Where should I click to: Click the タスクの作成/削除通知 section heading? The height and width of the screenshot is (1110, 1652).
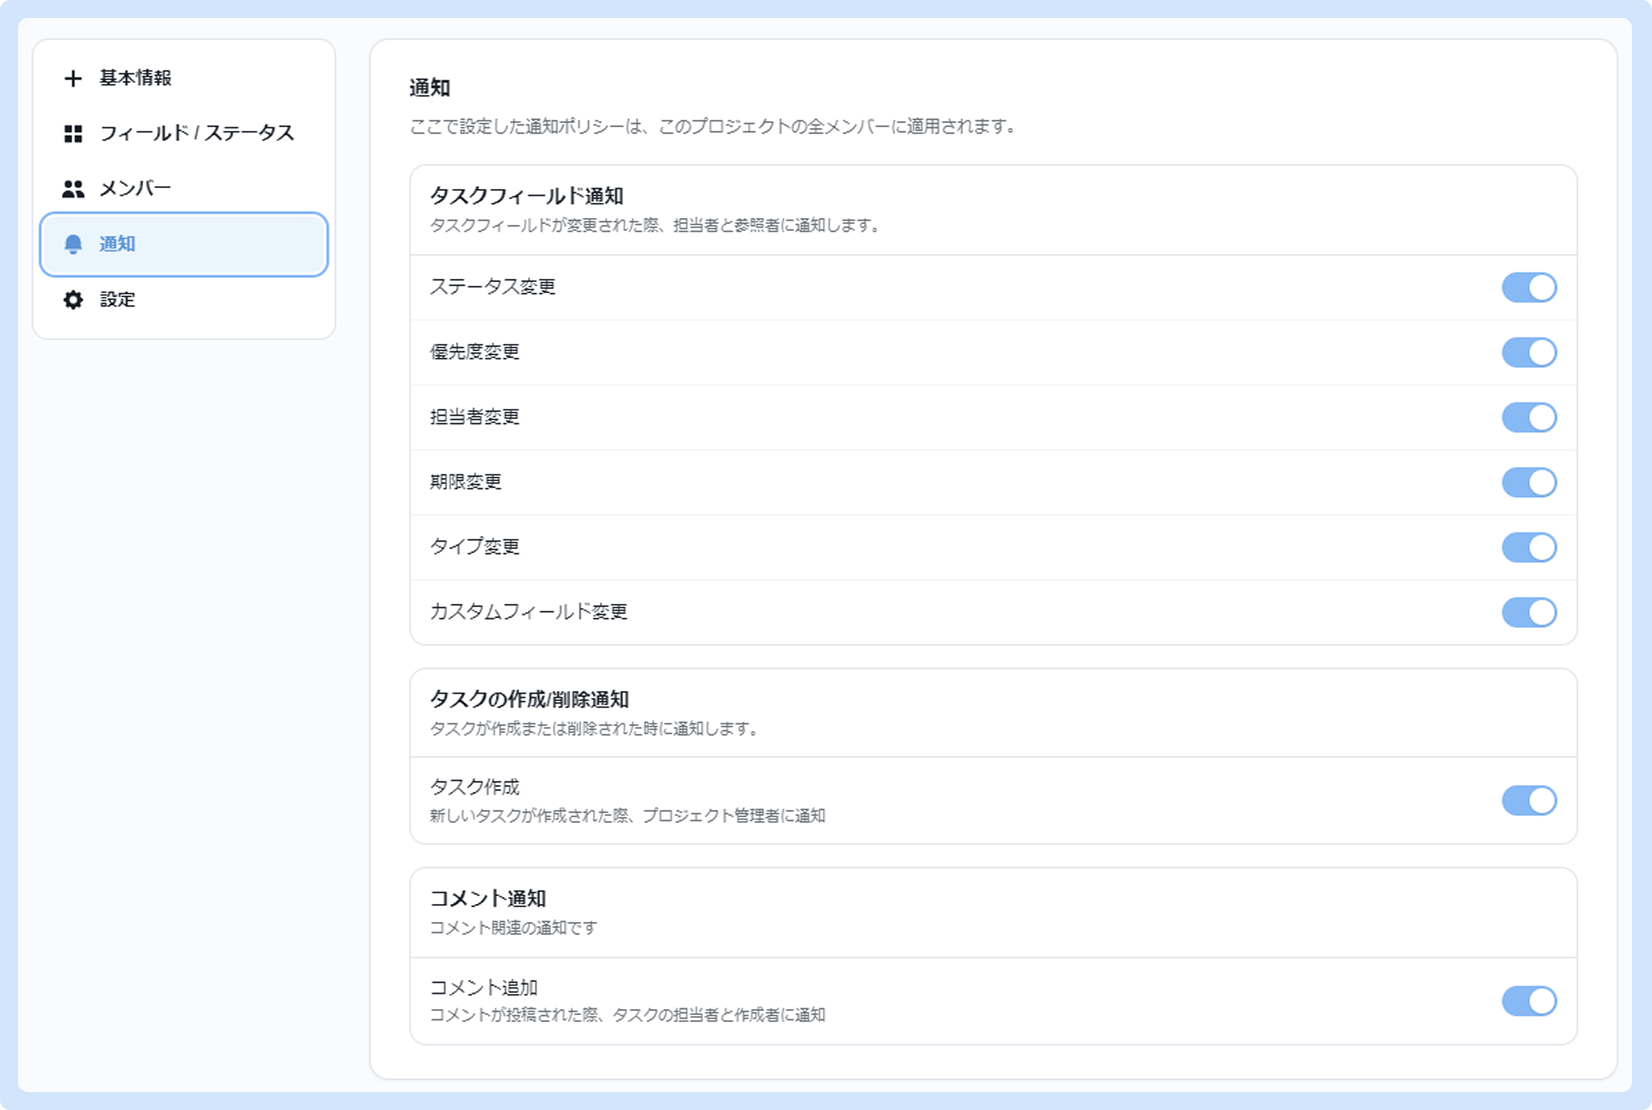529,699
